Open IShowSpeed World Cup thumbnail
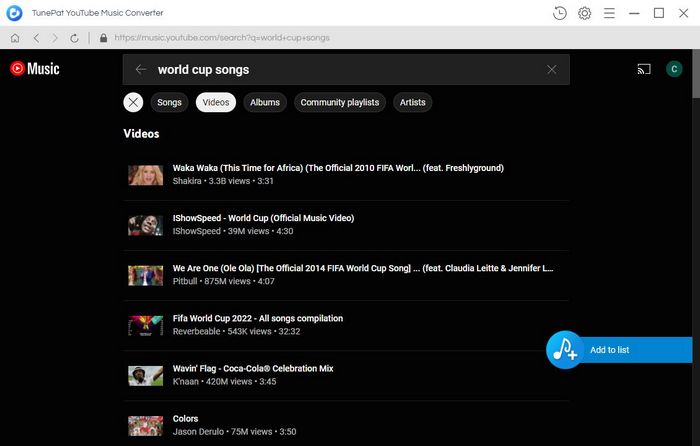 click(x=146, y=225)
